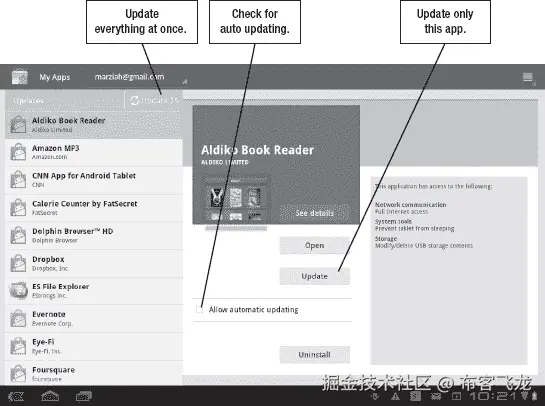545x406 pixels.
Task: Click the Open button
Action: (315, 245)
